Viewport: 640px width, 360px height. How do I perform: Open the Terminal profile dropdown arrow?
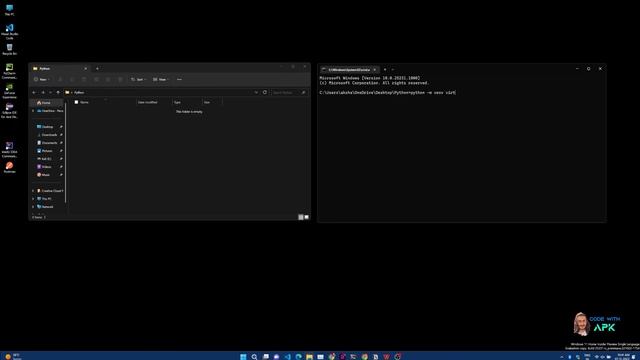pos(393,70)
